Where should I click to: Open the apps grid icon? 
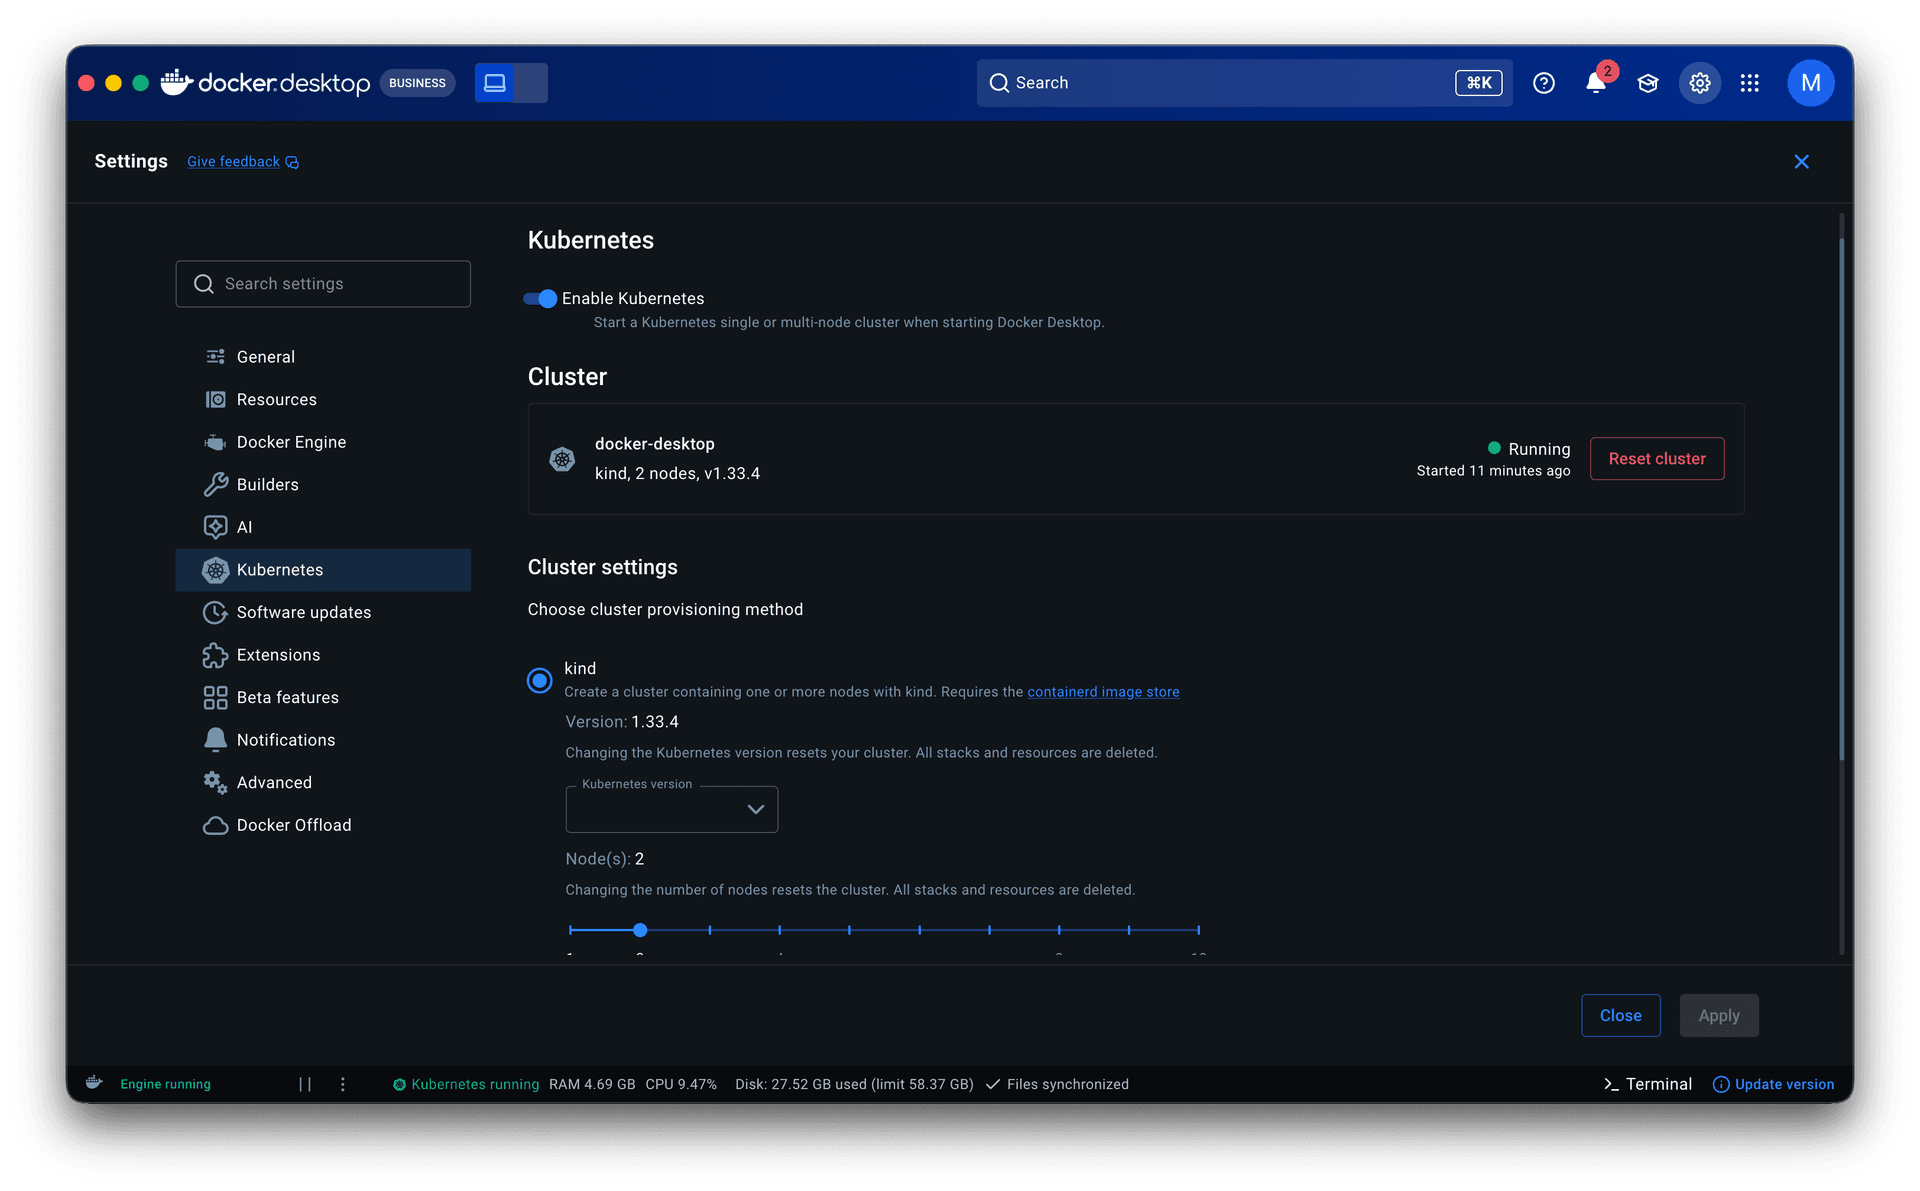pyautogui.click(x=1749, y=83)
